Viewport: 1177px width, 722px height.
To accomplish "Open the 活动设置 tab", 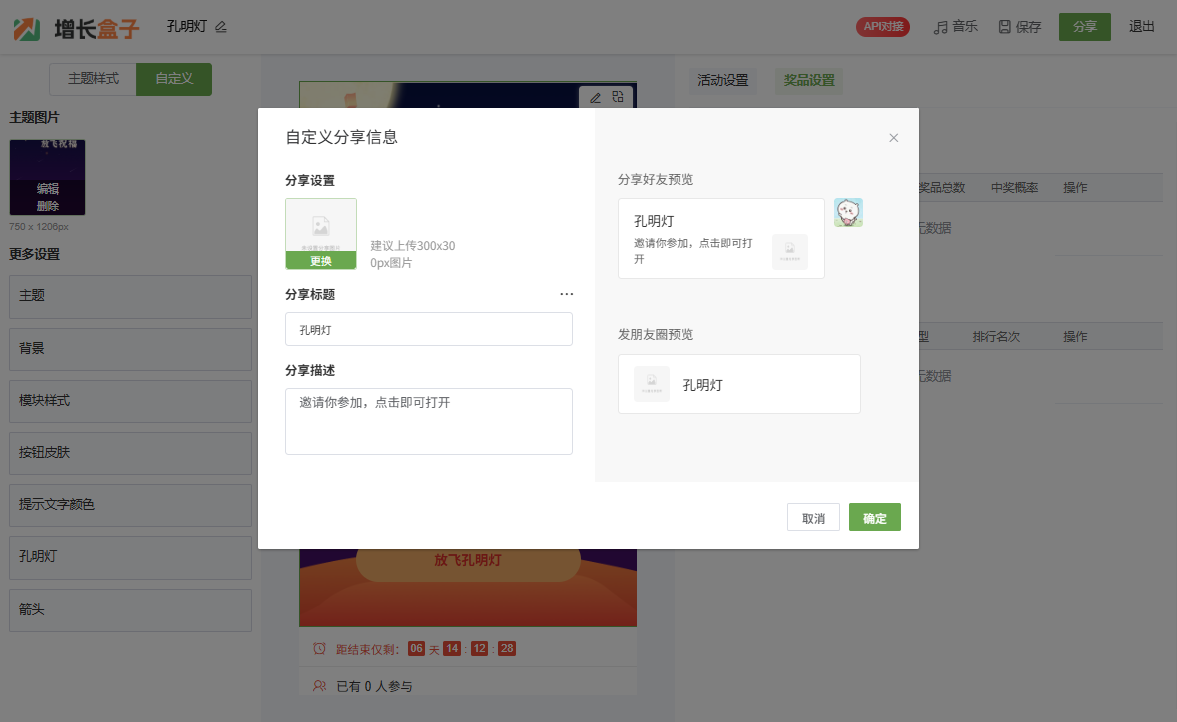I will (x=722, y=80).
